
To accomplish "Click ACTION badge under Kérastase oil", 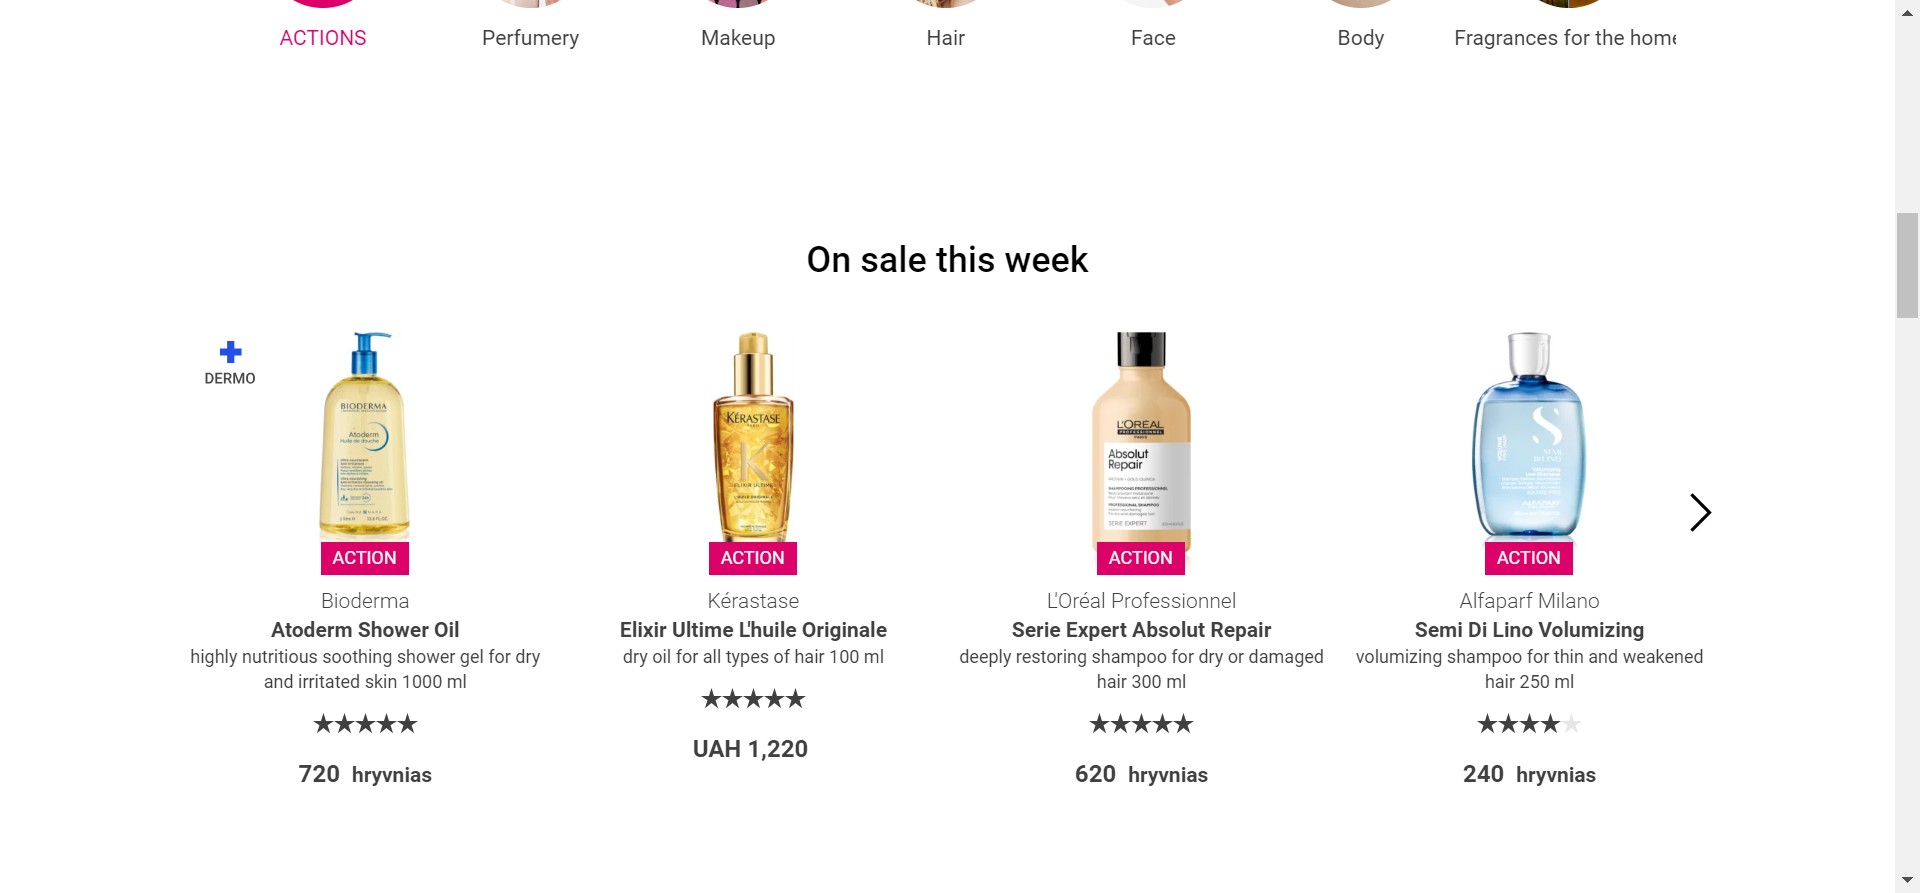I will pos(753,558).
